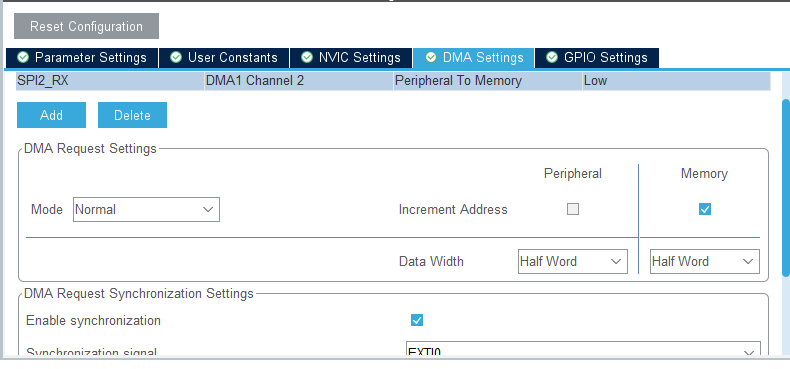Click the Delete DMA request button
This screenshot has width=790, height=369.
click(132, 115)
